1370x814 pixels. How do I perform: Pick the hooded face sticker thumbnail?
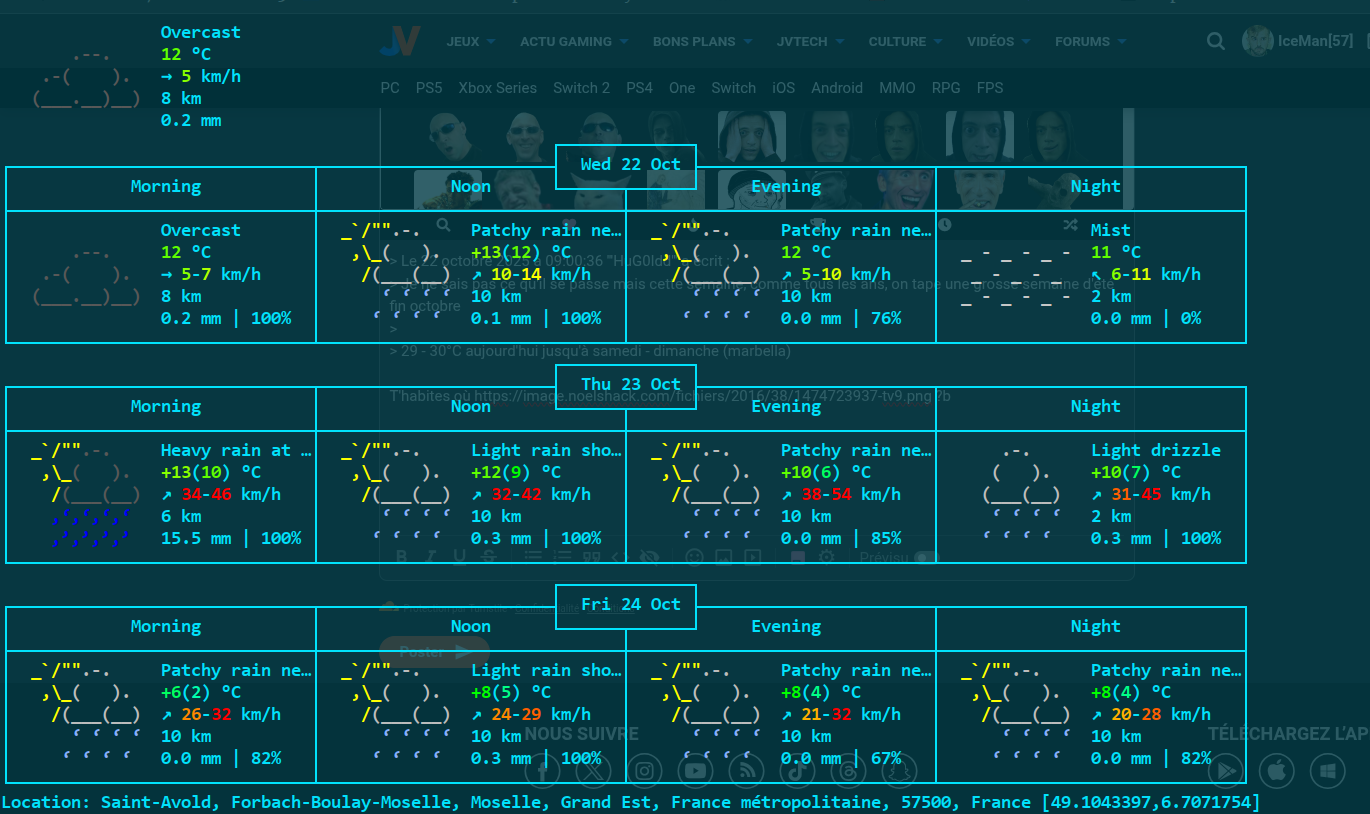coord(752,137)
